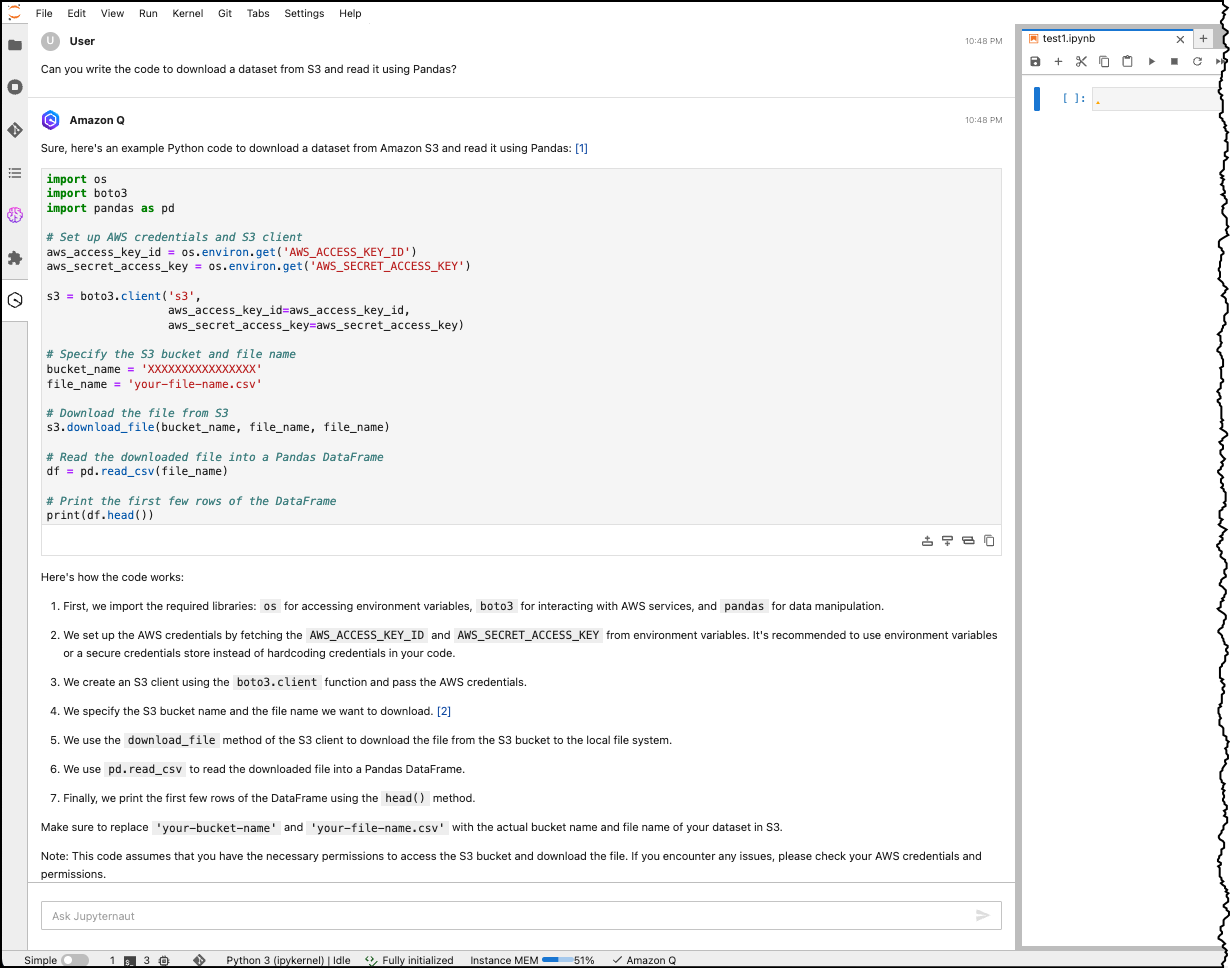The image size is (1230, 968).
Task: Open table of contents sidebar panel
Action: click(15, 173)
